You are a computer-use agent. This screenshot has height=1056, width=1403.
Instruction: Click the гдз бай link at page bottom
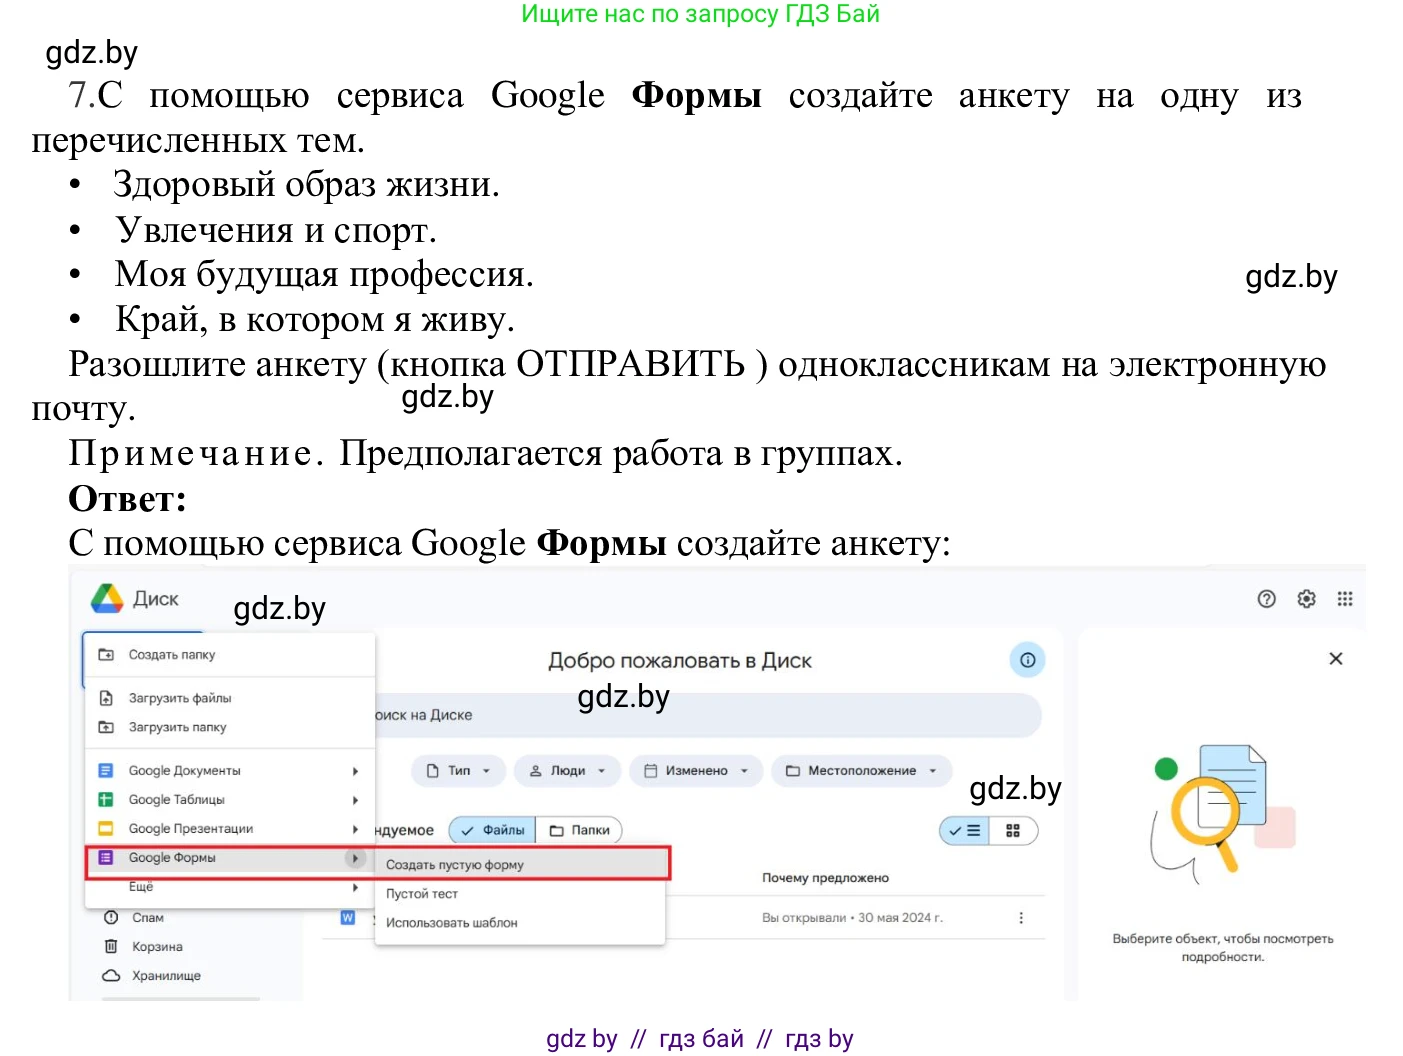click(703, 1038)
